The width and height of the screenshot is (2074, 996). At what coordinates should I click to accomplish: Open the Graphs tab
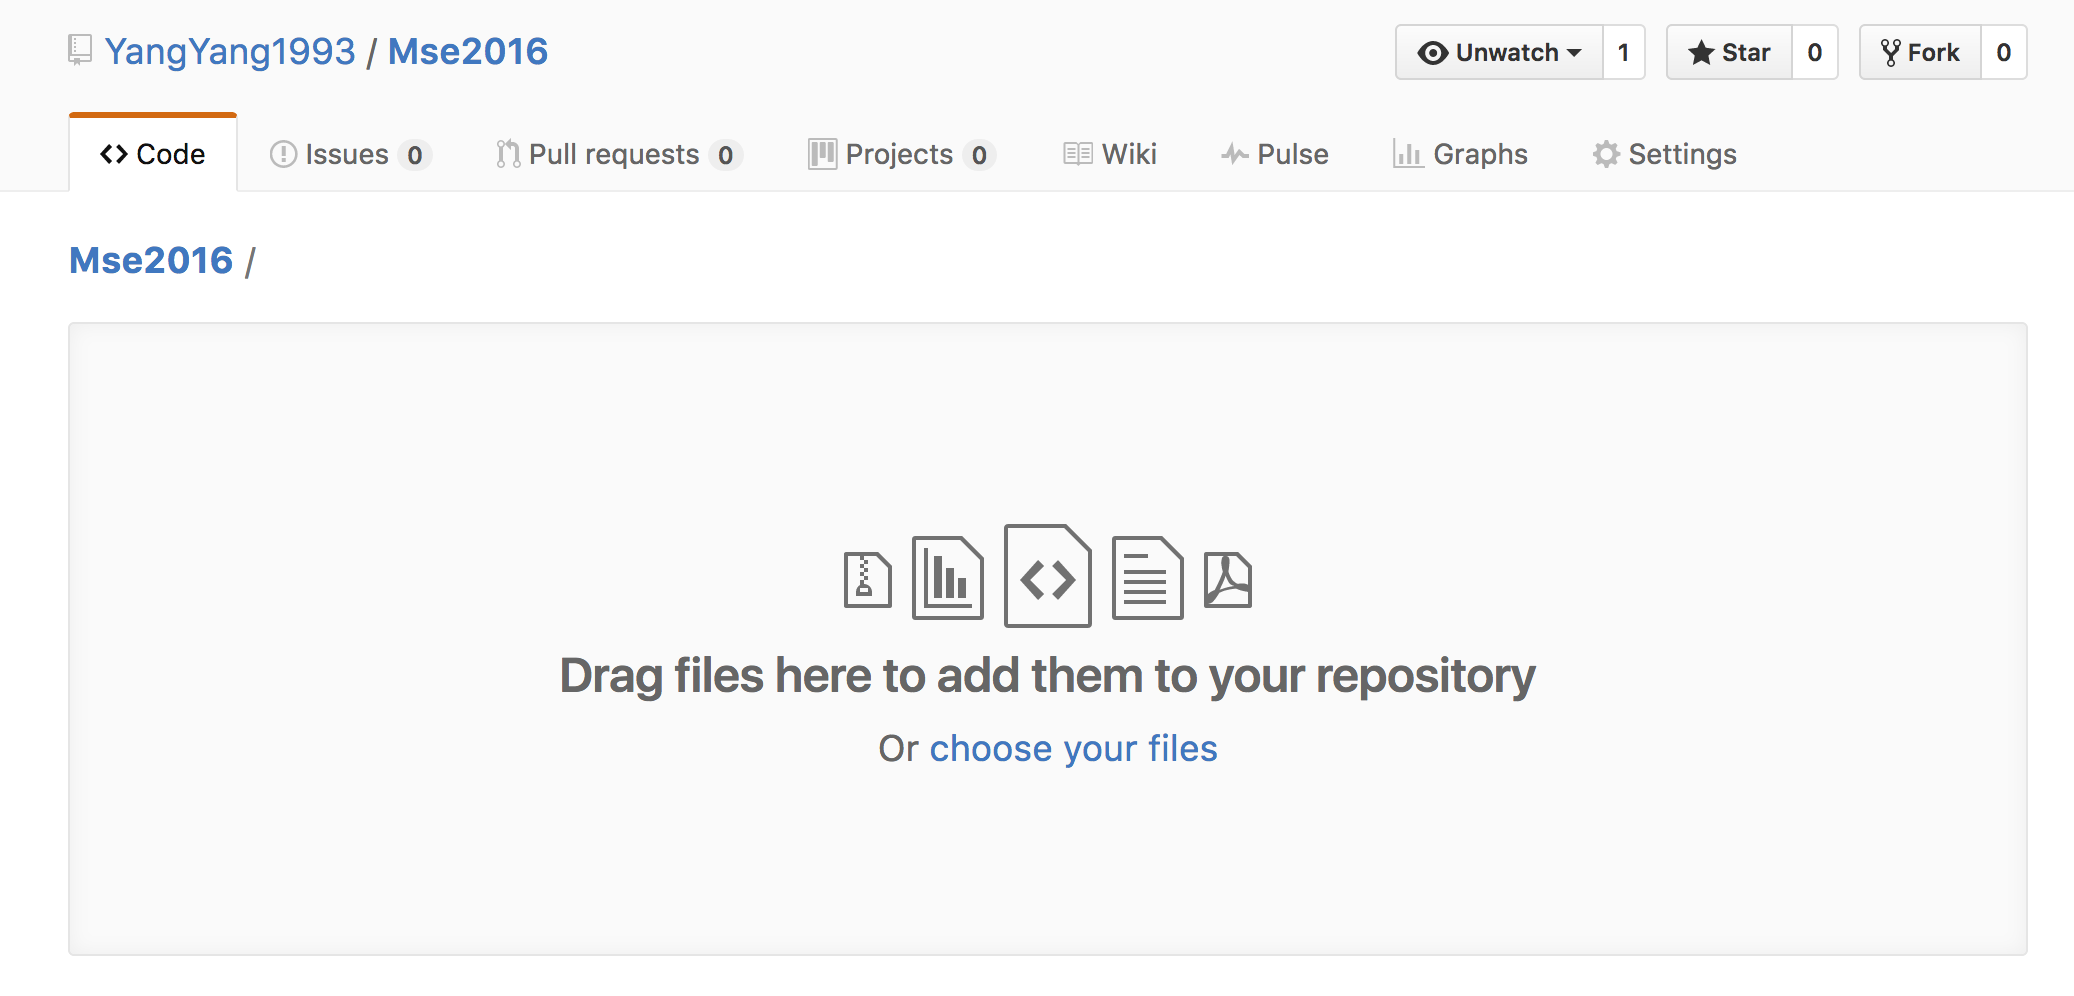pyautogui.click(x=1460, y=154)
